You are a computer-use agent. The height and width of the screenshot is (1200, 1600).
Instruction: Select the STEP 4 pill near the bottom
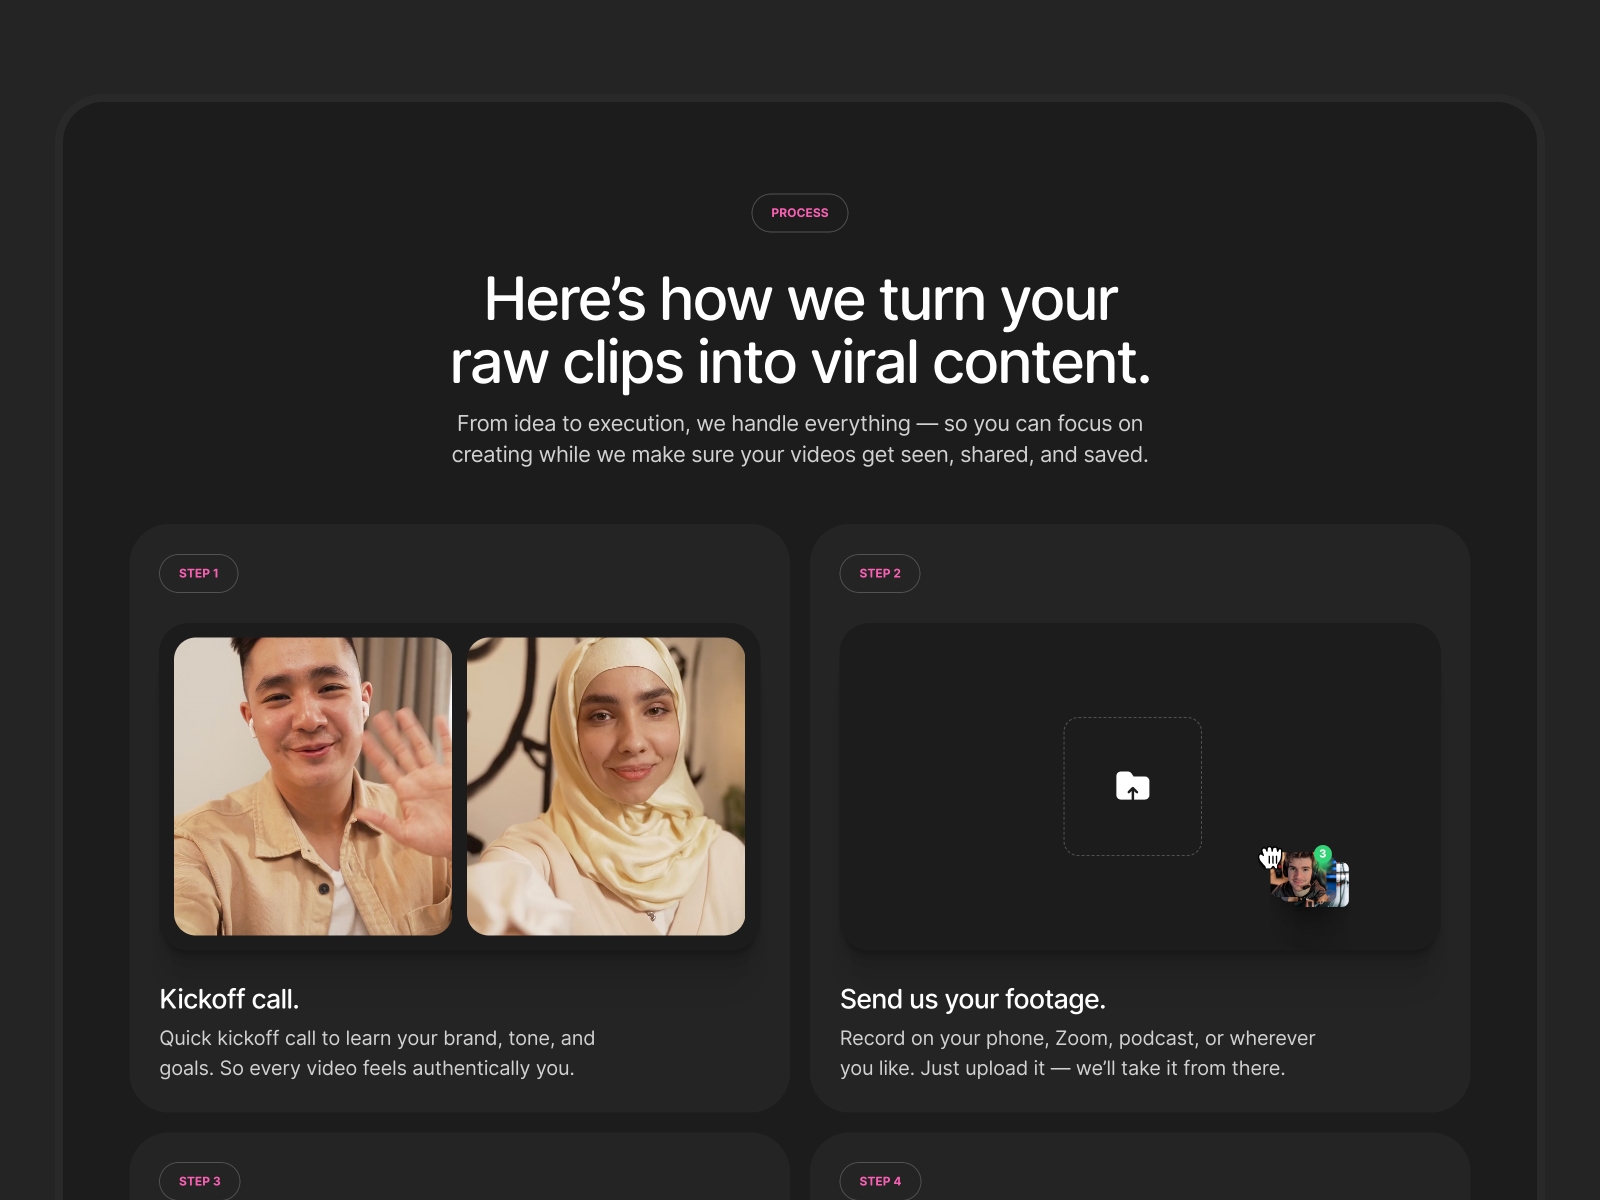point(880,1181)
